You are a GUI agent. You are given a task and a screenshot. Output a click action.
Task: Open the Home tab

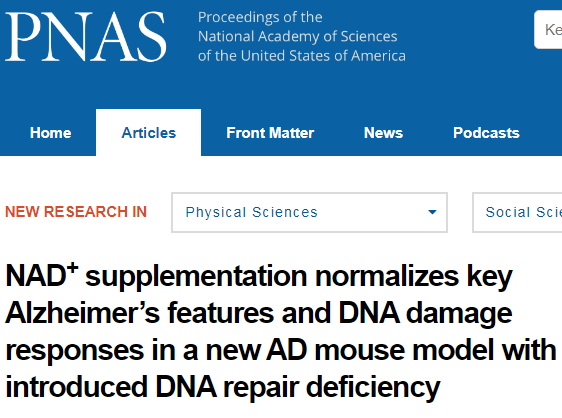tap(51, 133)
